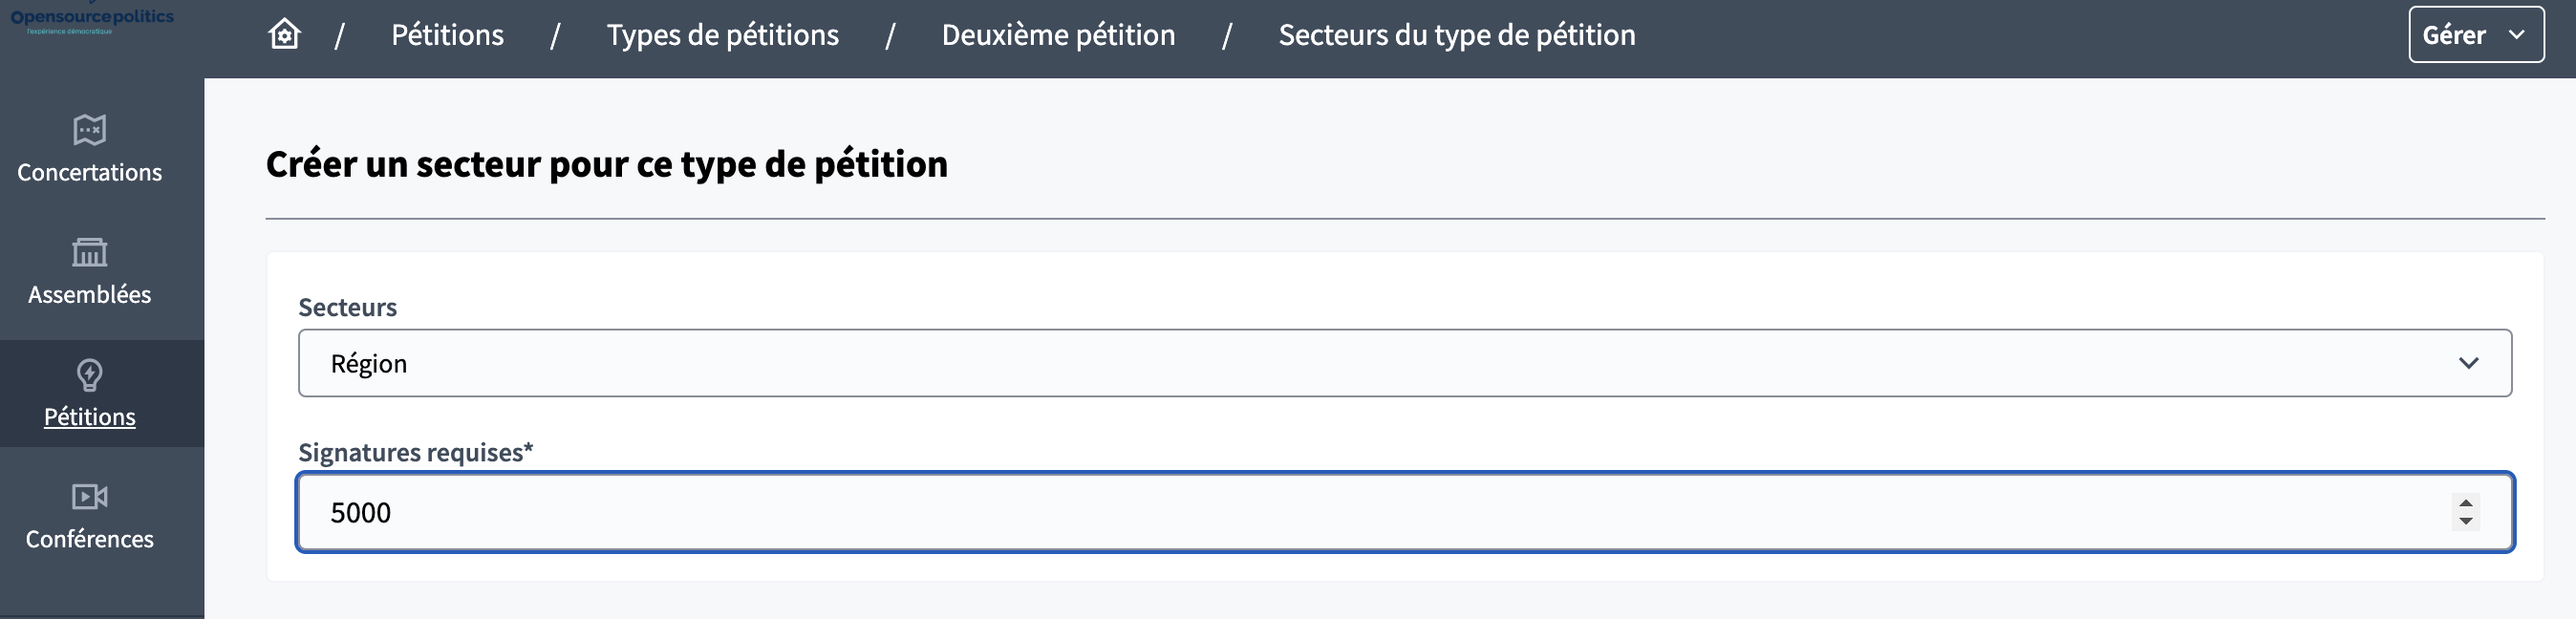Viewport: 2576px width, 619px height.
Task: Click the Opensourcepolitics logo
Action: (x=92, y=19)
